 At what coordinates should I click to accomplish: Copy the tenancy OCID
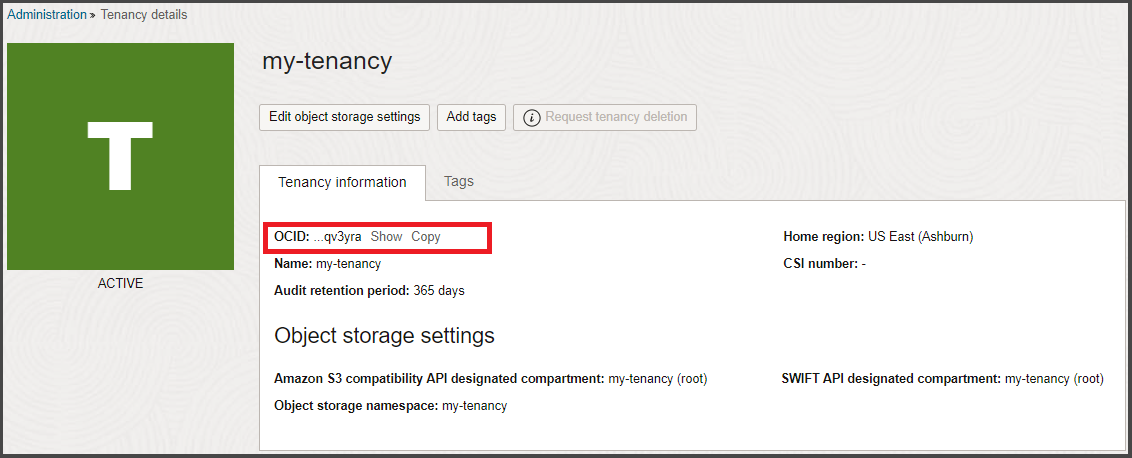426,237
